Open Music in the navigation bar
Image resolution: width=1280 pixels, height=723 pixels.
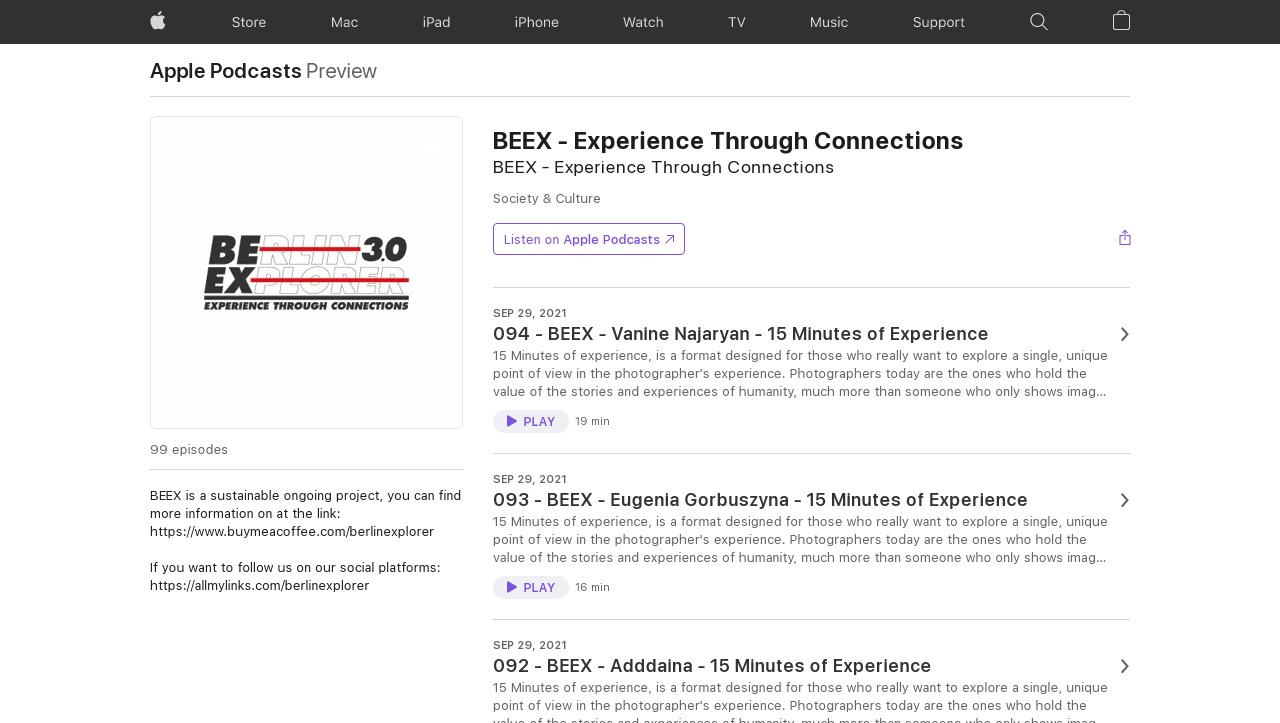829,22
